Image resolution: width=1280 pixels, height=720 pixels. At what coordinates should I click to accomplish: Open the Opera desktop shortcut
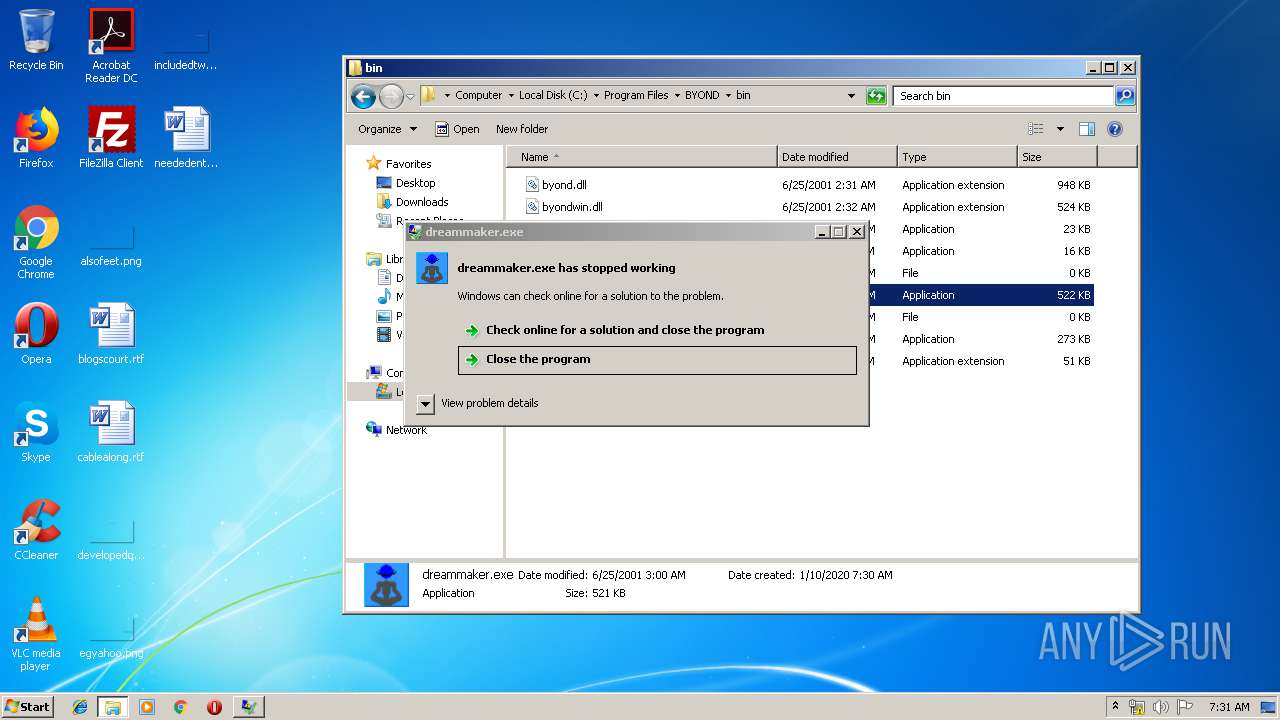pos(36,334)
